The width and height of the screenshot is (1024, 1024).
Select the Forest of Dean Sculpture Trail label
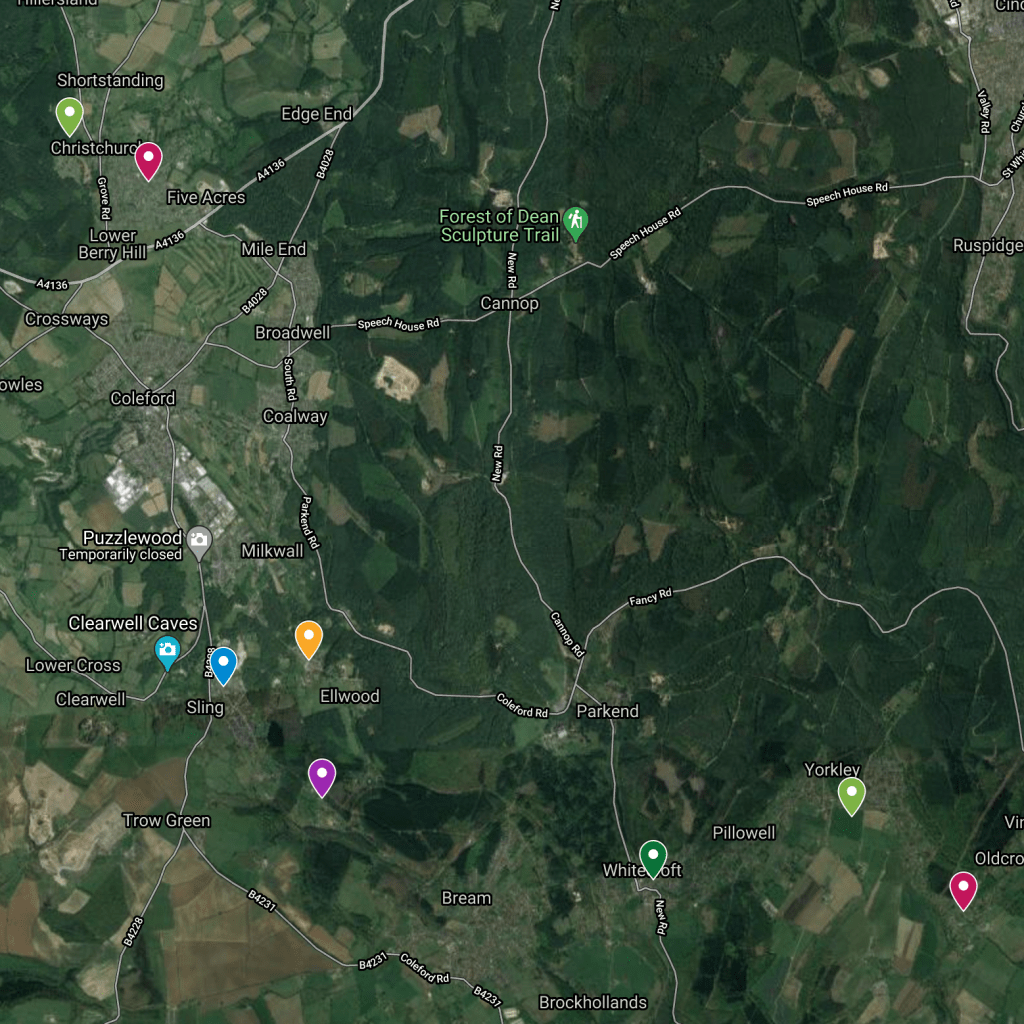500,225
